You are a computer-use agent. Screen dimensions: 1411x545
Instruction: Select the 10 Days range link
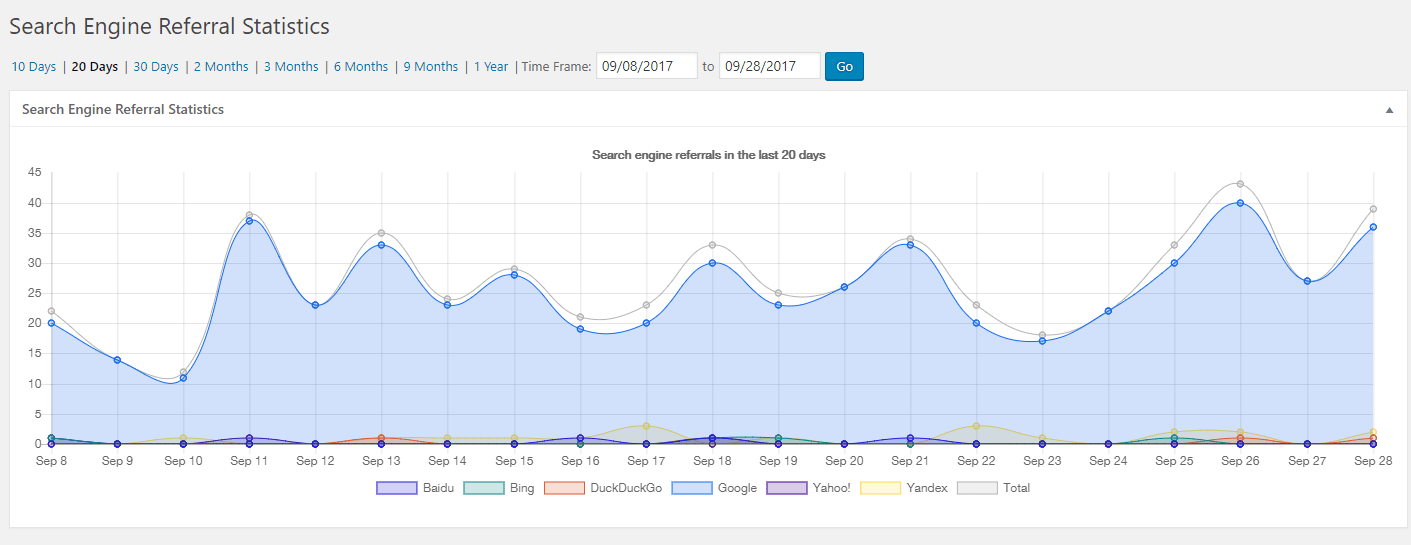click(x=34, y=67)
